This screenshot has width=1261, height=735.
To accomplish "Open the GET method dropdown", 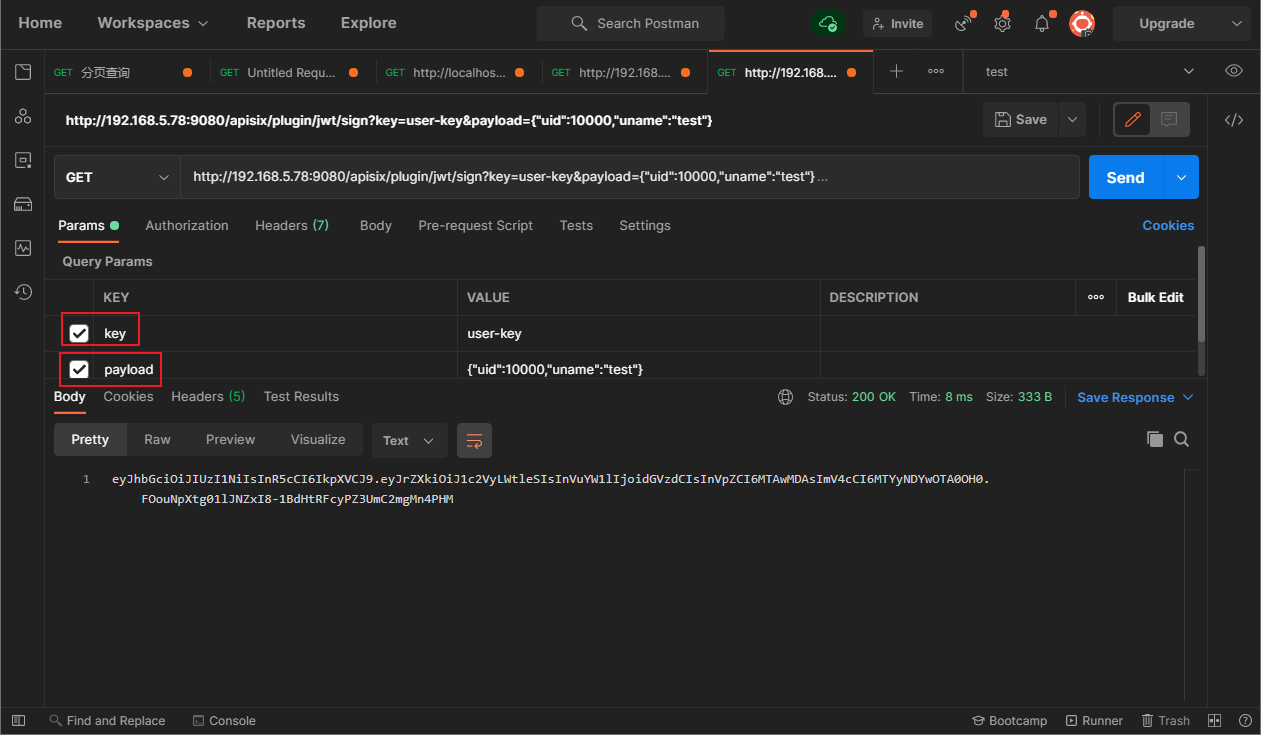I will pos(117,177).
